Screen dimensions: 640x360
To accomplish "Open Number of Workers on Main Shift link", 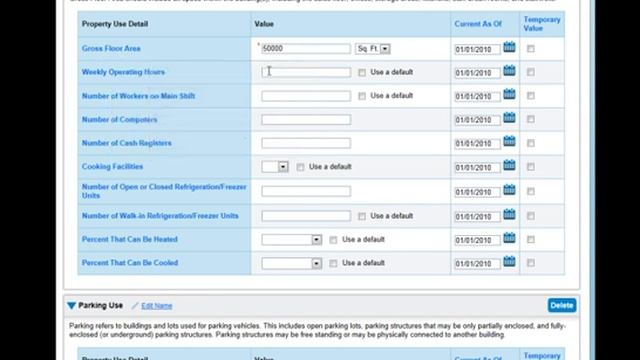I will (x=138, y=96).
